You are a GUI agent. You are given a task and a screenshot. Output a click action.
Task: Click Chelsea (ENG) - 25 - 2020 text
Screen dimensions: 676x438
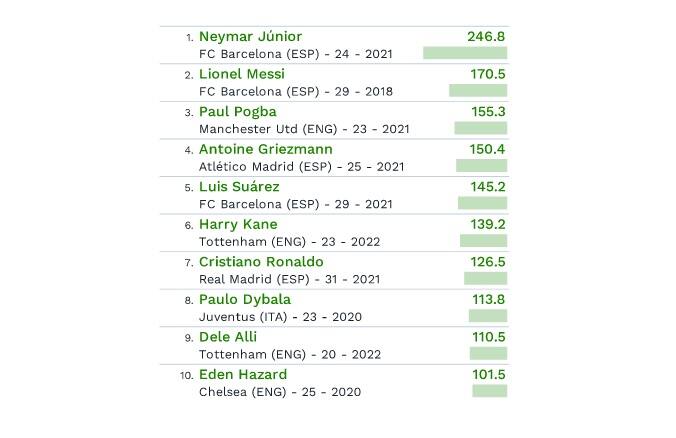click(x=280, y=392)
